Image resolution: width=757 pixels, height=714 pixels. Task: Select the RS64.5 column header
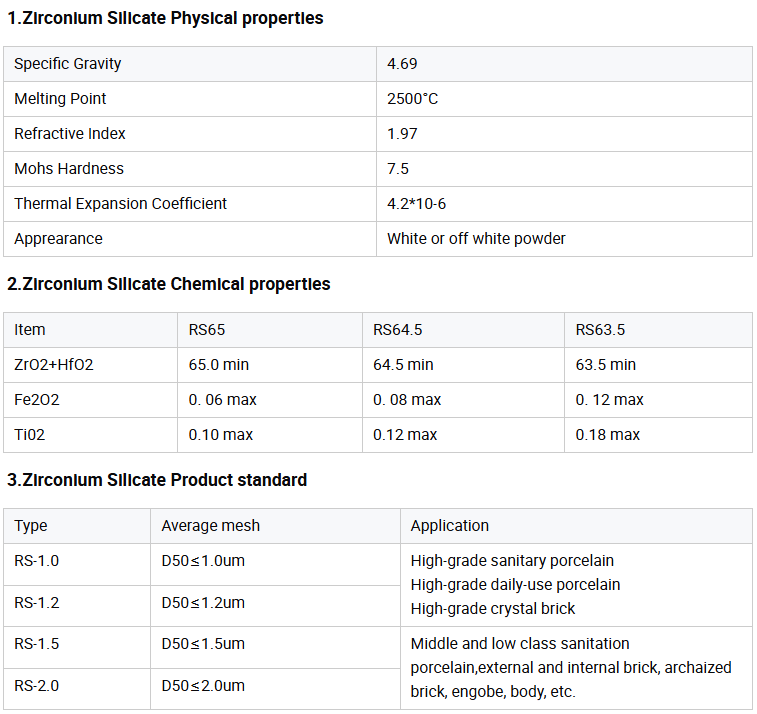point(397,330)
